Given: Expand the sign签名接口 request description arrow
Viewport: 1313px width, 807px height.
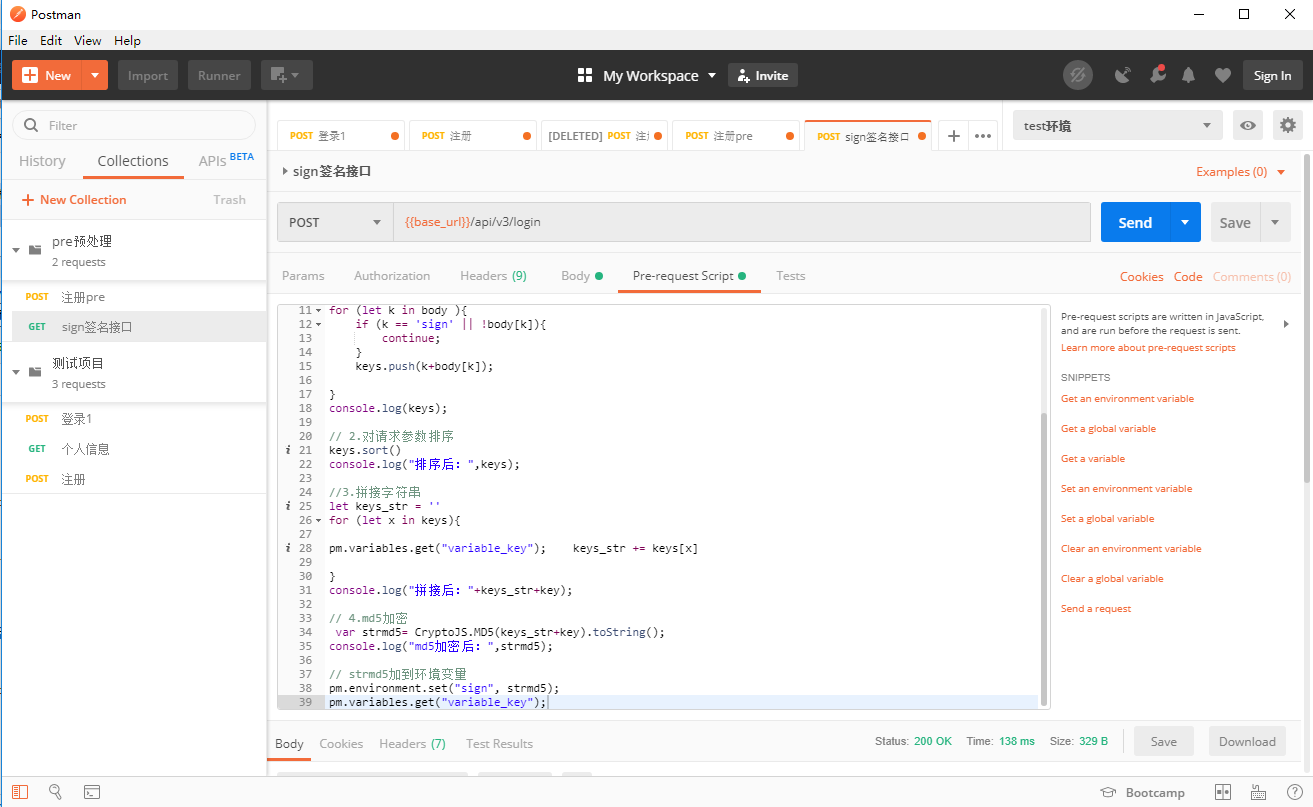Looking at the screenshot, I should click(x=285, y=172).
